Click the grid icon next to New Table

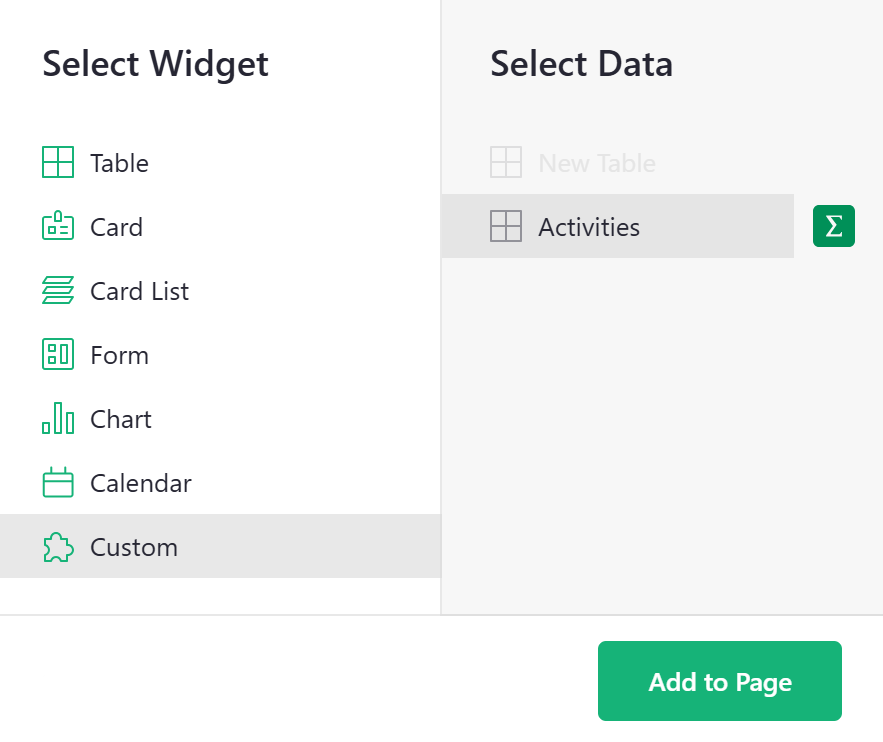tap(506, 162)
